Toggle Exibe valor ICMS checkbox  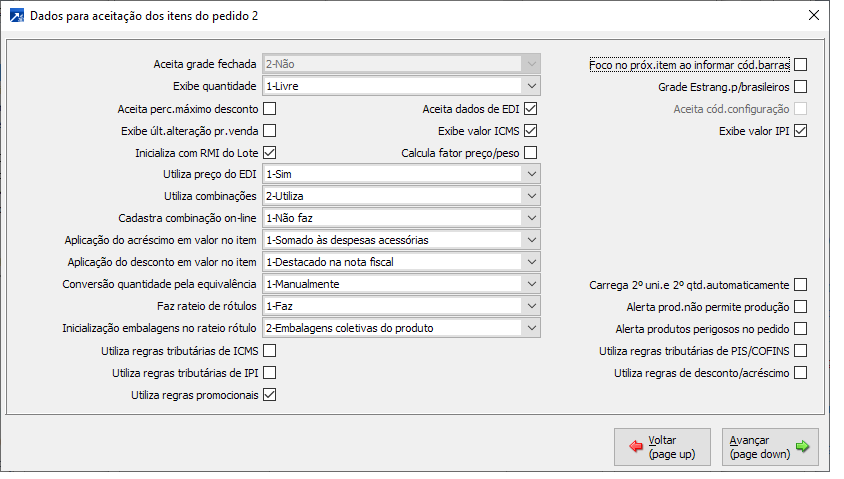pos(530,131)
